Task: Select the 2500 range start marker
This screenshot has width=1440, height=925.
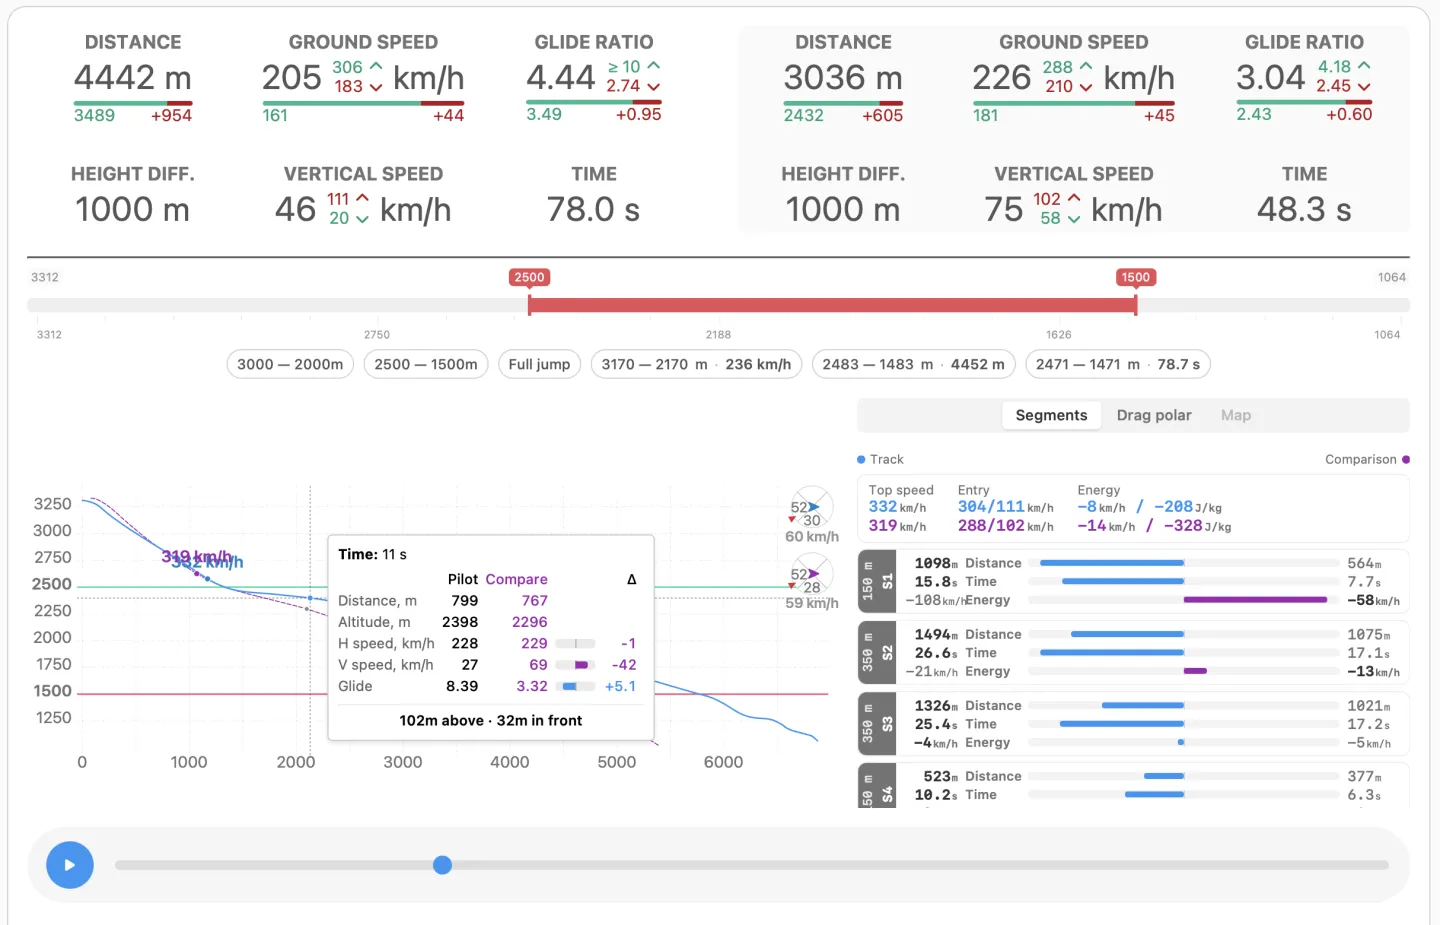Action: click(x=529, y=277)
